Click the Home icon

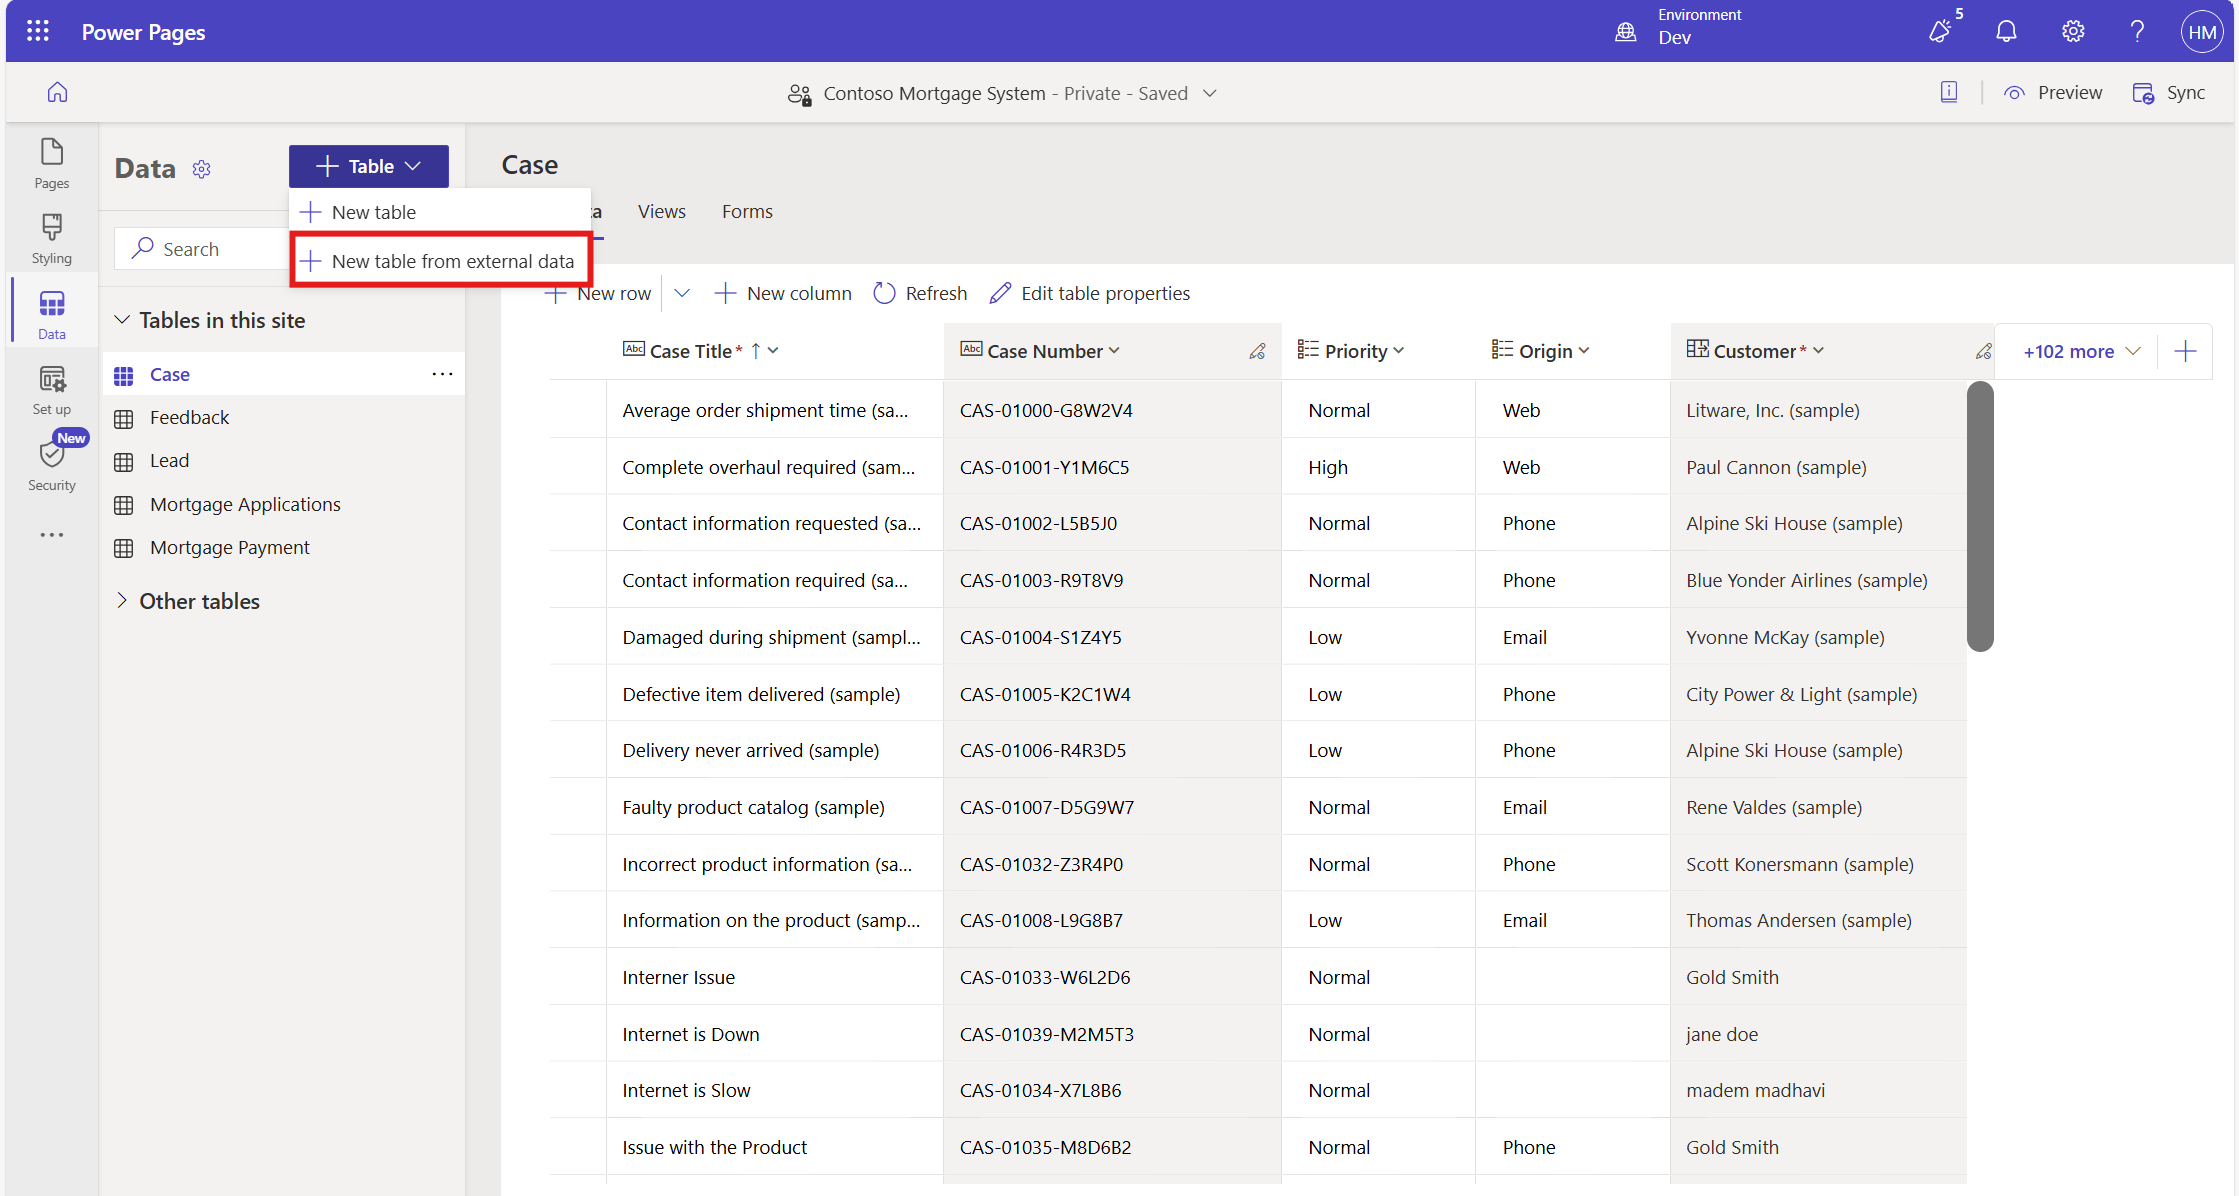(x=58, y=93)
